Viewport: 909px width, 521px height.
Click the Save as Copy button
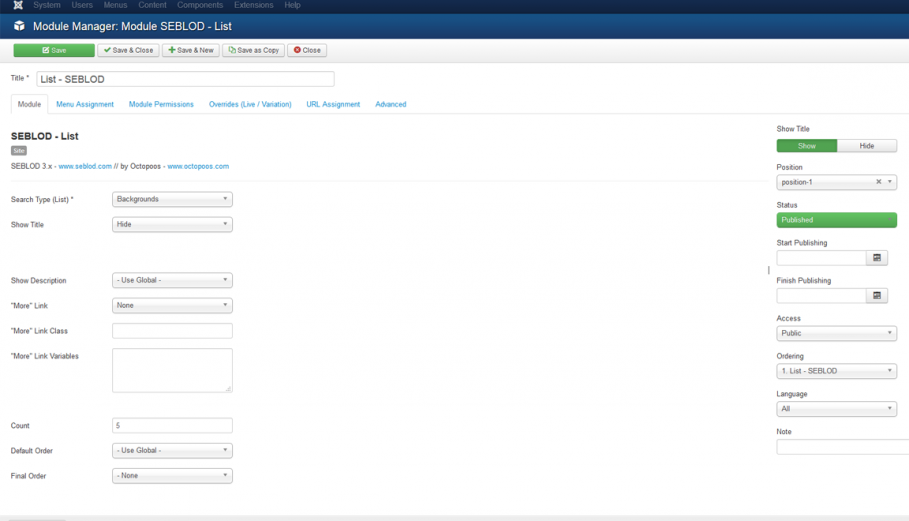253,50
